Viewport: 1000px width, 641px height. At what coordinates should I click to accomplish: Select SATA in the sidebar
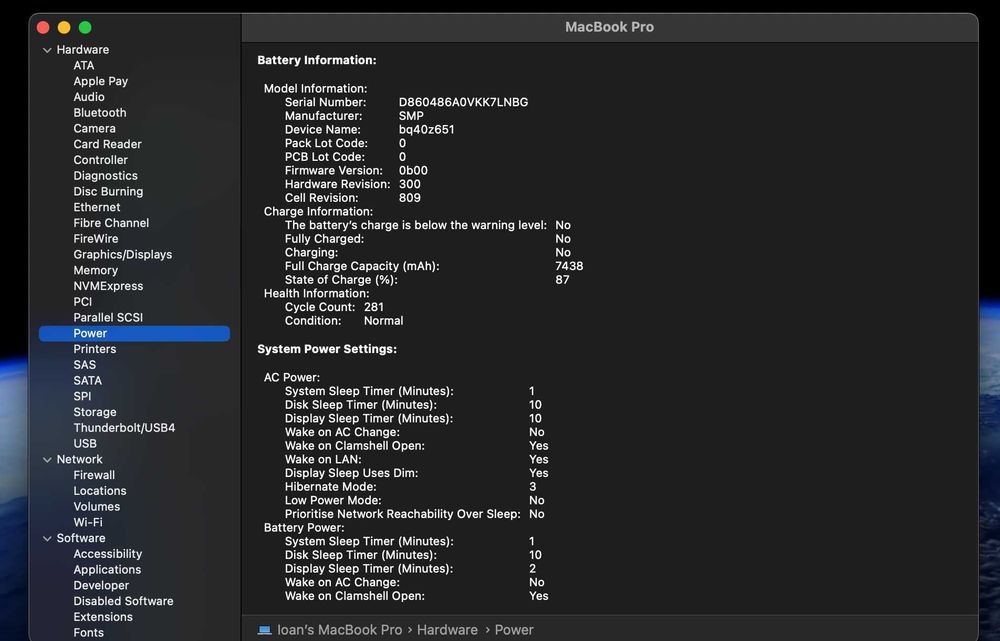click(x=87, y=381)
